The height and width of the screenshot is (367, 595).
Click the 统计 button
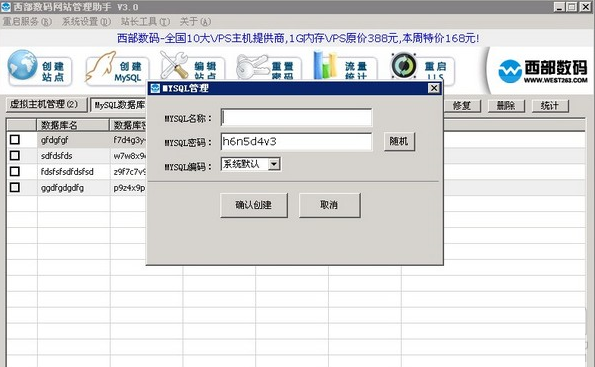(550, 106)
